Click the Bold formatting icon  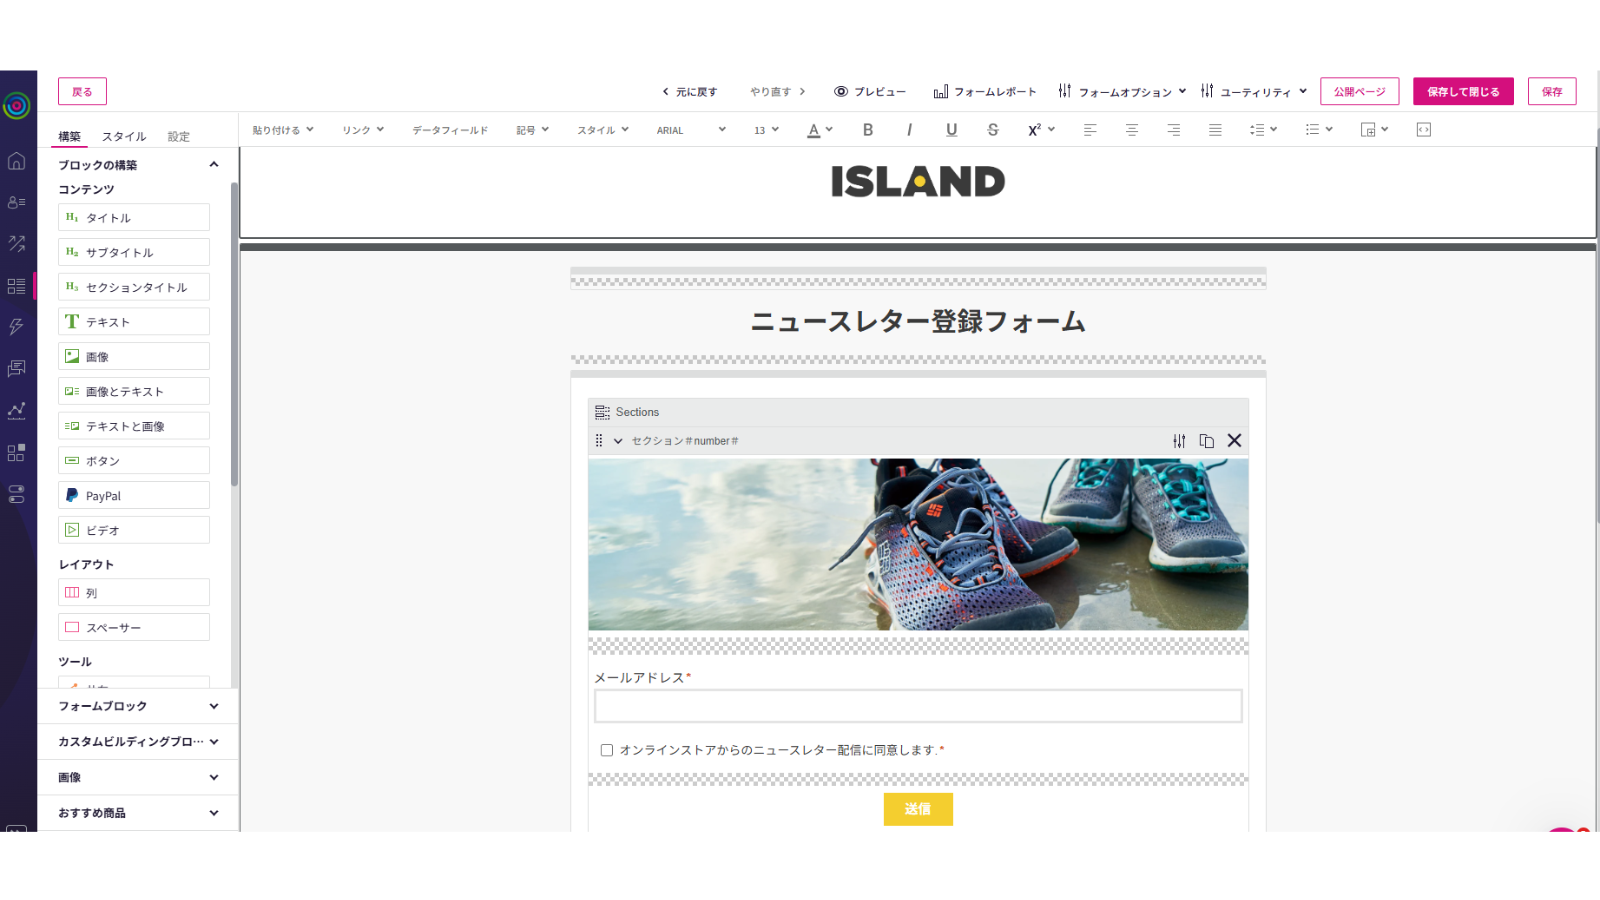868,130
